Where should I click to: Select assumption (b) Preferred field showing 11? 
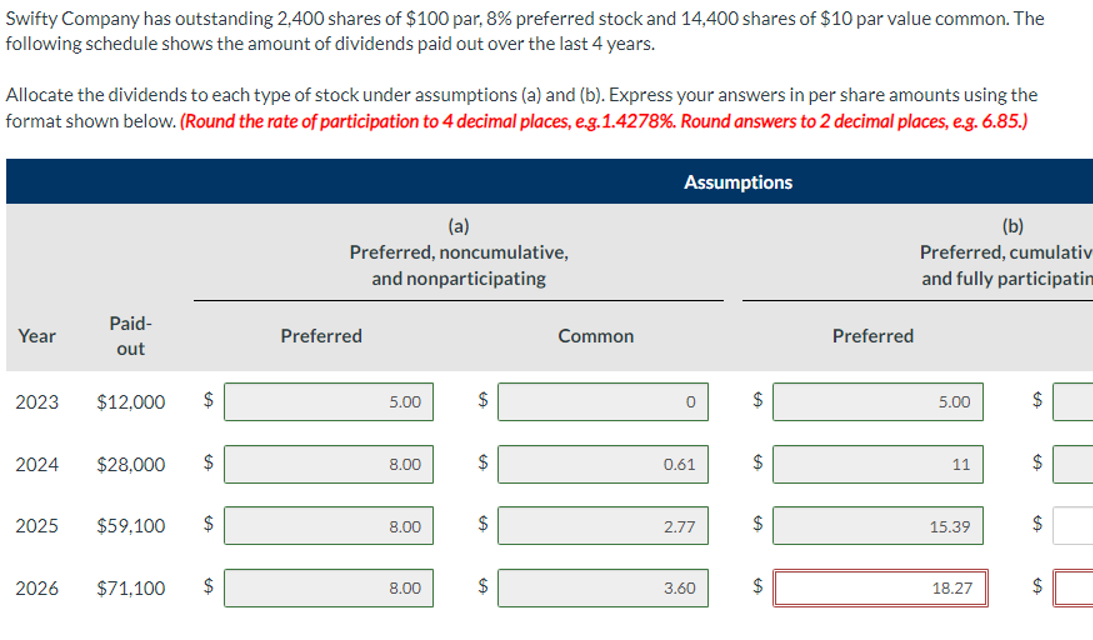(878, 463)
